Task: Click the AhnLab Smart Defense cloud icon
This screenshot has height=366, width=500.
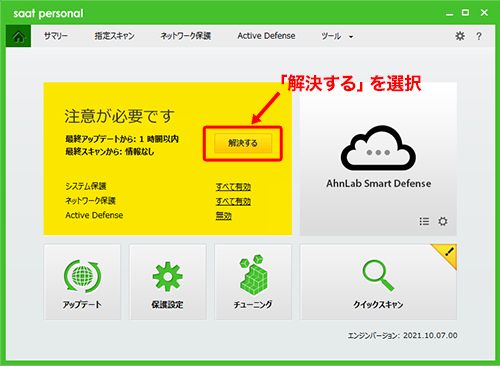Action: [x=378, y=148]
